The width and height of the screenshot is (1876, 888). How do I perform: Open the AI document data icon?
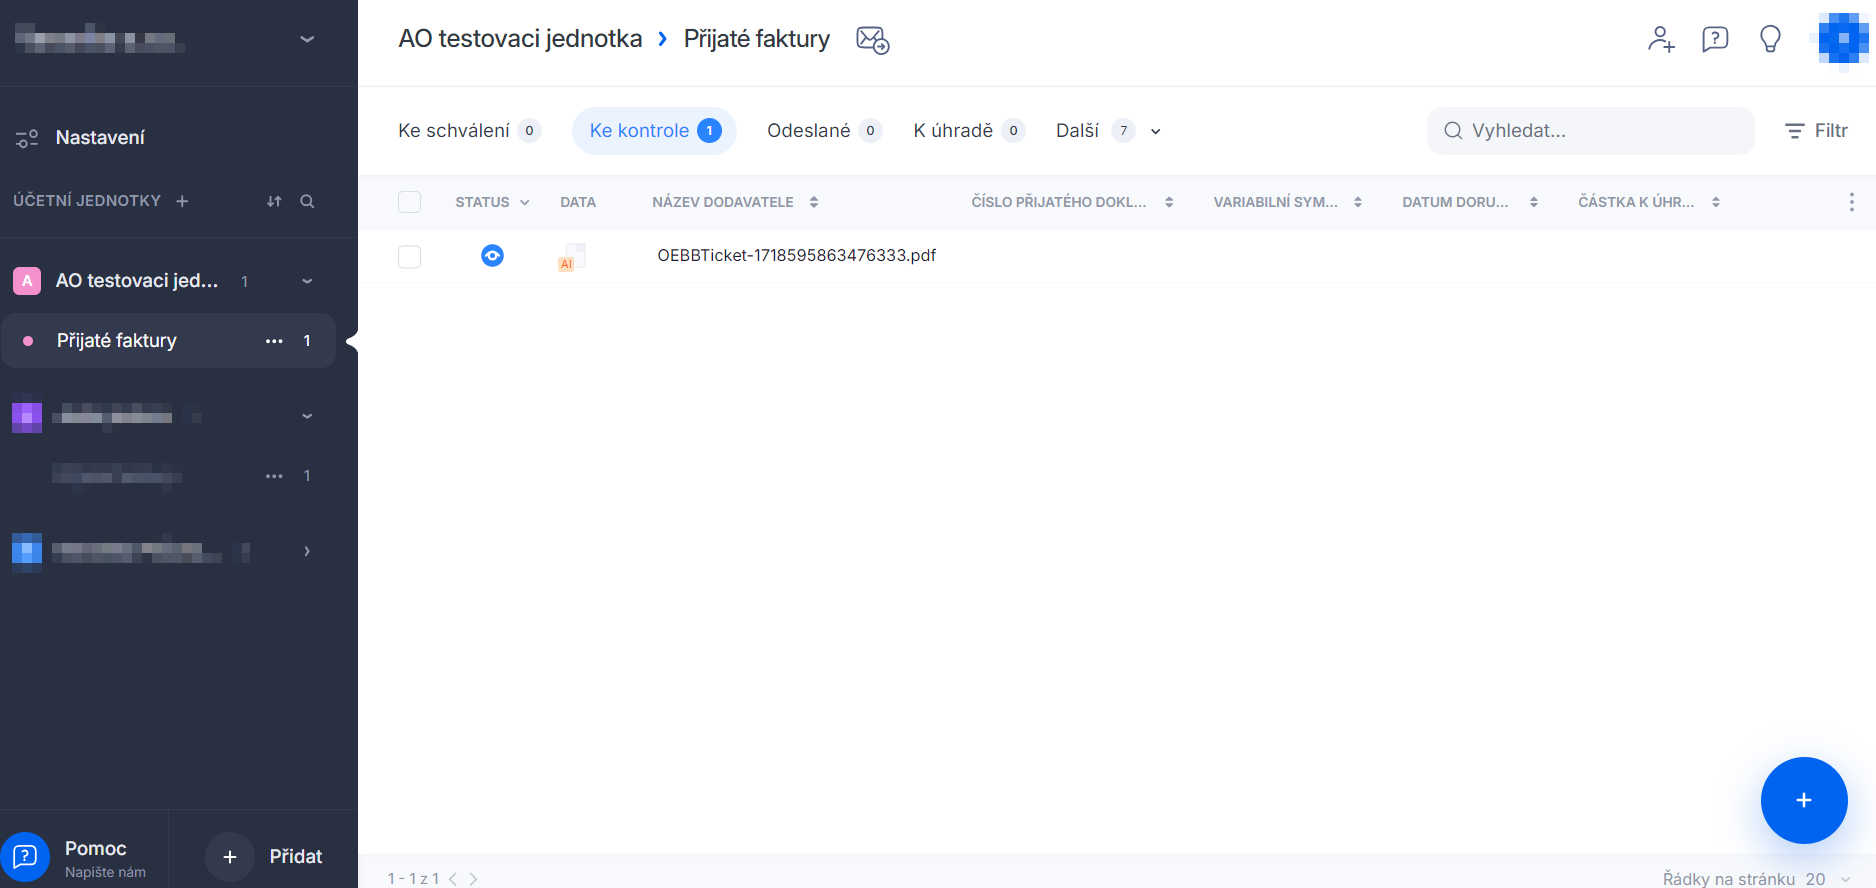point(572,257)
